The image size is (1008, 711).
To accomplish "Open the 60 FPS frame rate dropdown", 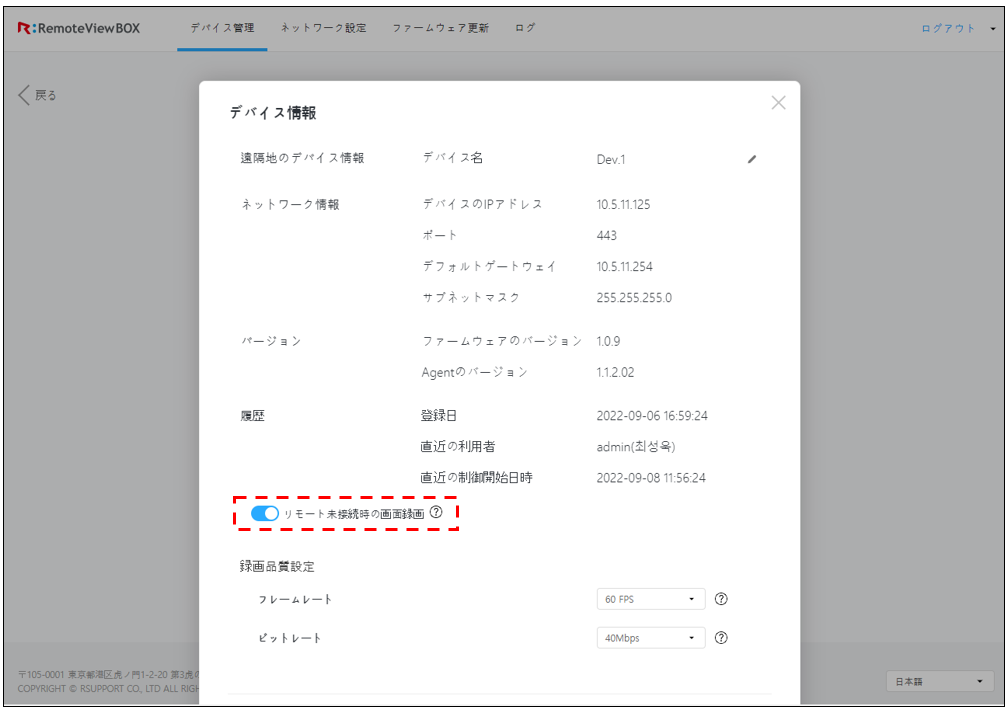I will [650, 599].
